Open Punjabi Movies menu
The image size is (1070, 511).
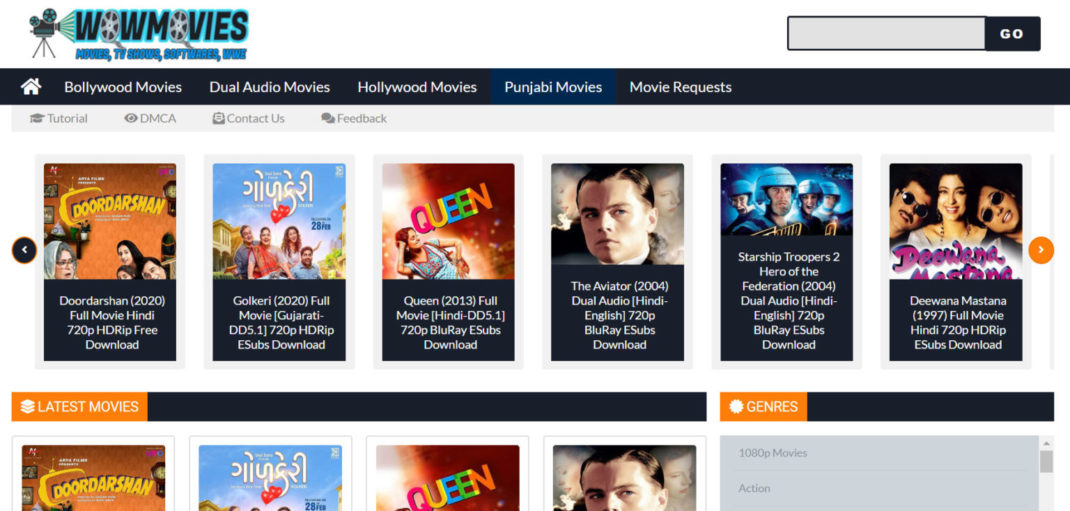pos(553,87)
